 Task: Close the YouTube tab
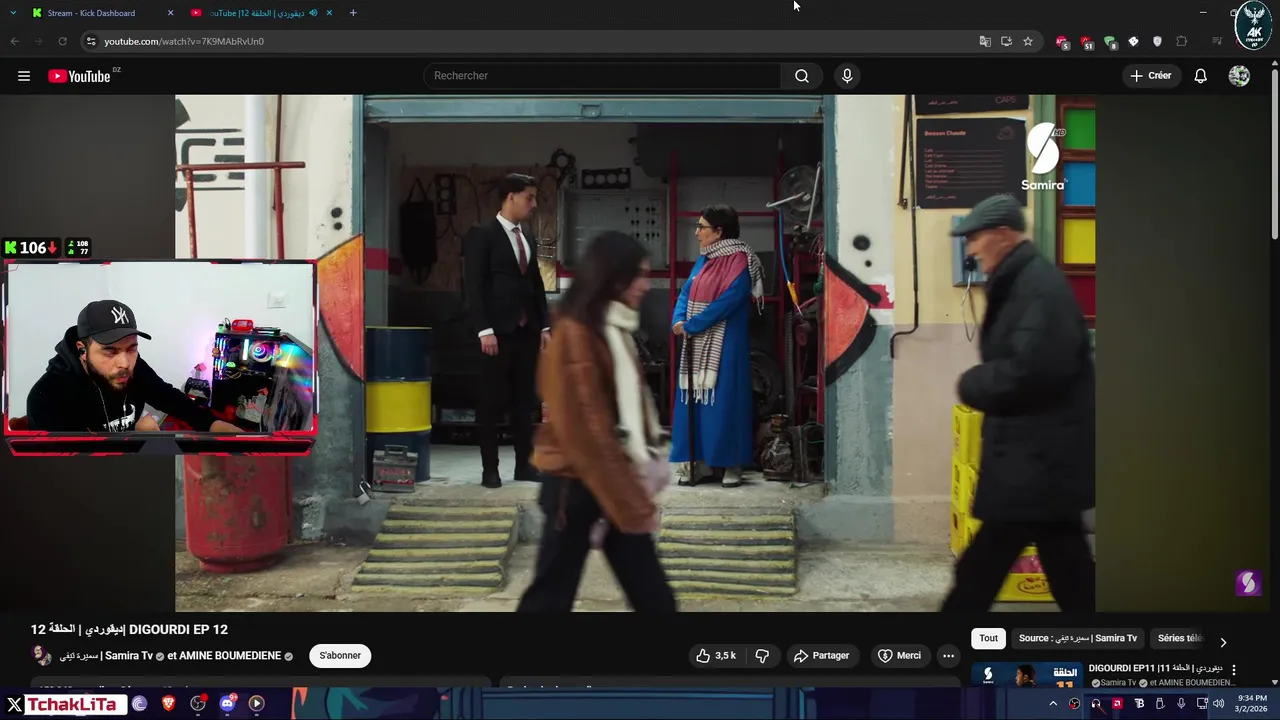coord(329,13)
